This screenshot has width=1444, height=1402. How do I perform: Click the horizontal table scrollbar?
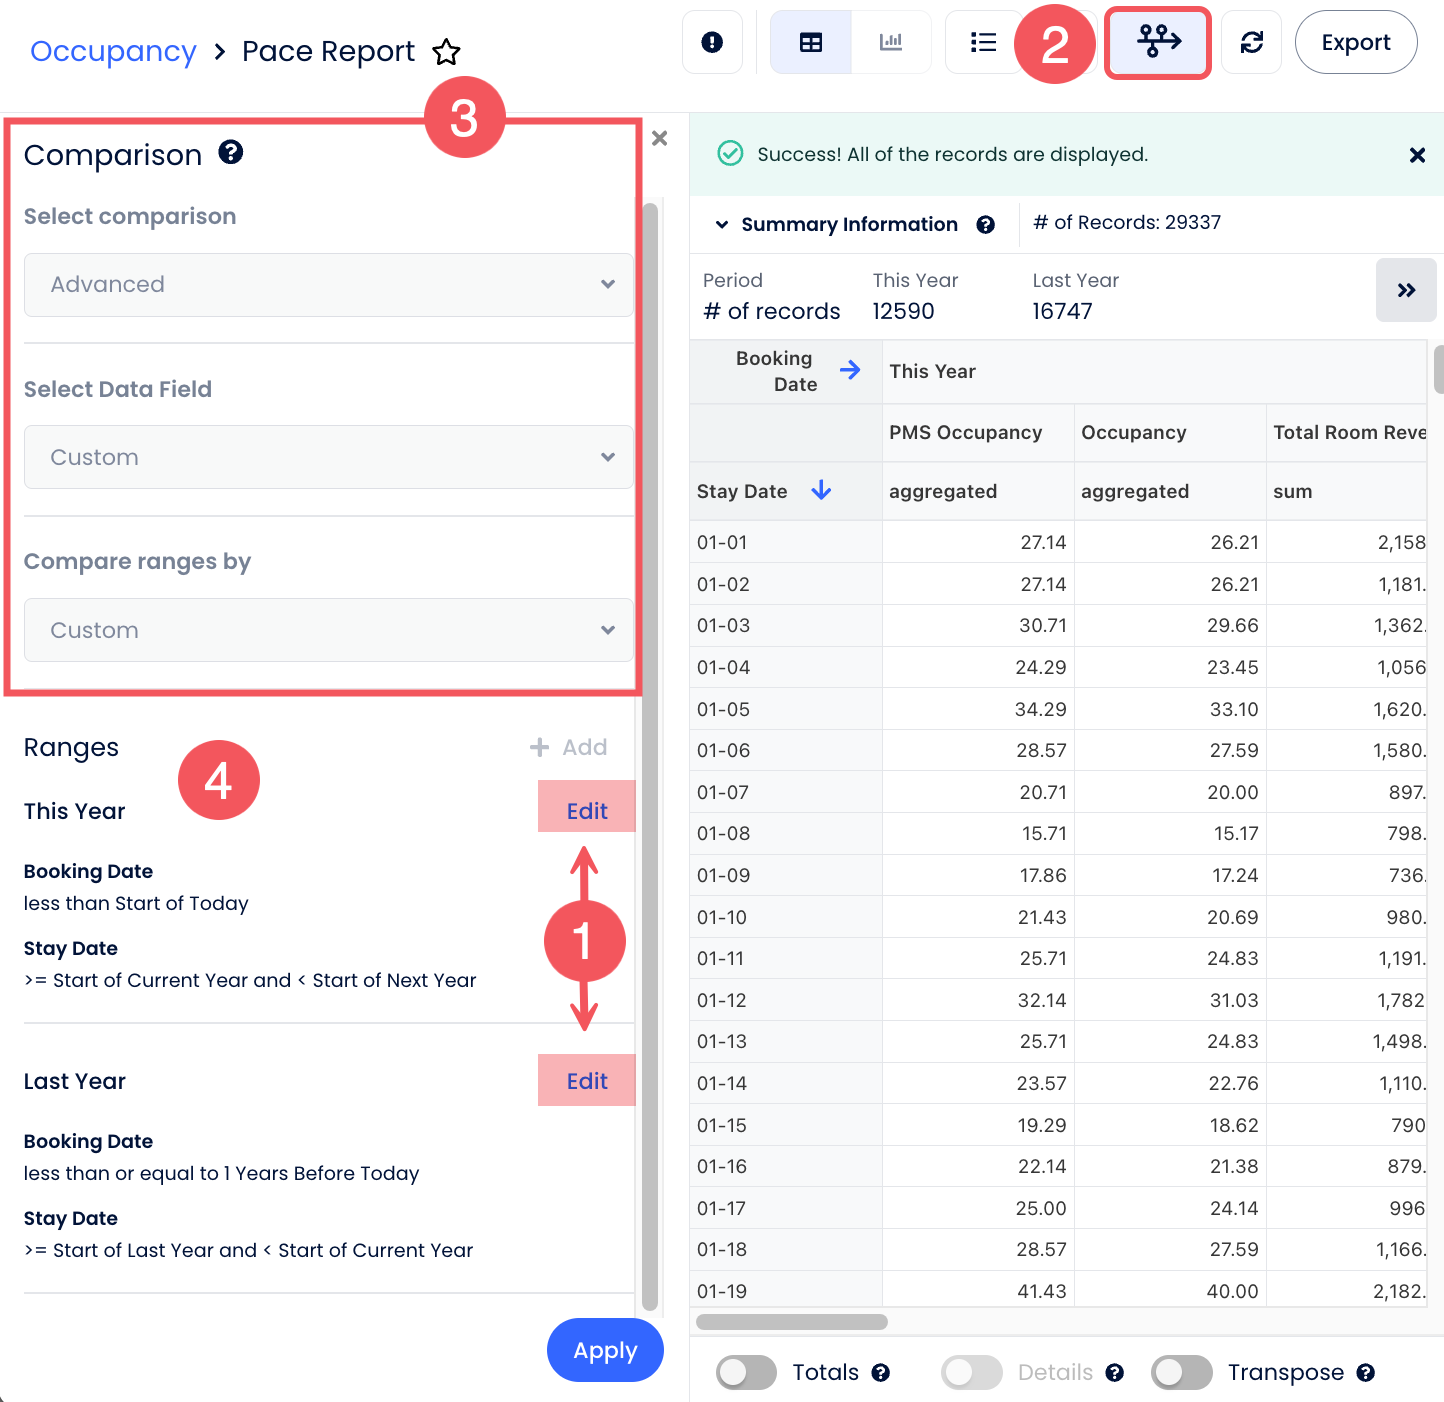tap(791, 1322)
